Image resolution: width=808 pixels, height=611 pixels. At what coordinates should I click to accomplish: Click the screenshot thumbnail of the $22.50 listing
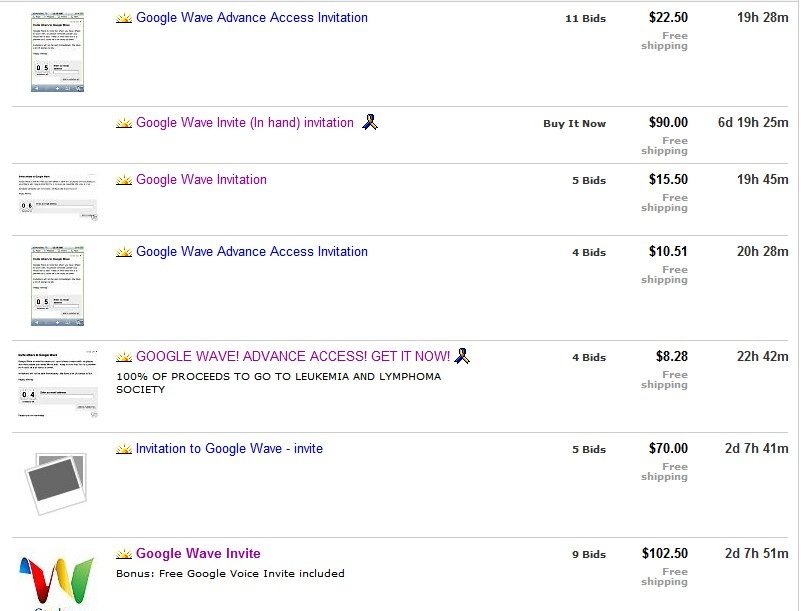coord(57,52)
